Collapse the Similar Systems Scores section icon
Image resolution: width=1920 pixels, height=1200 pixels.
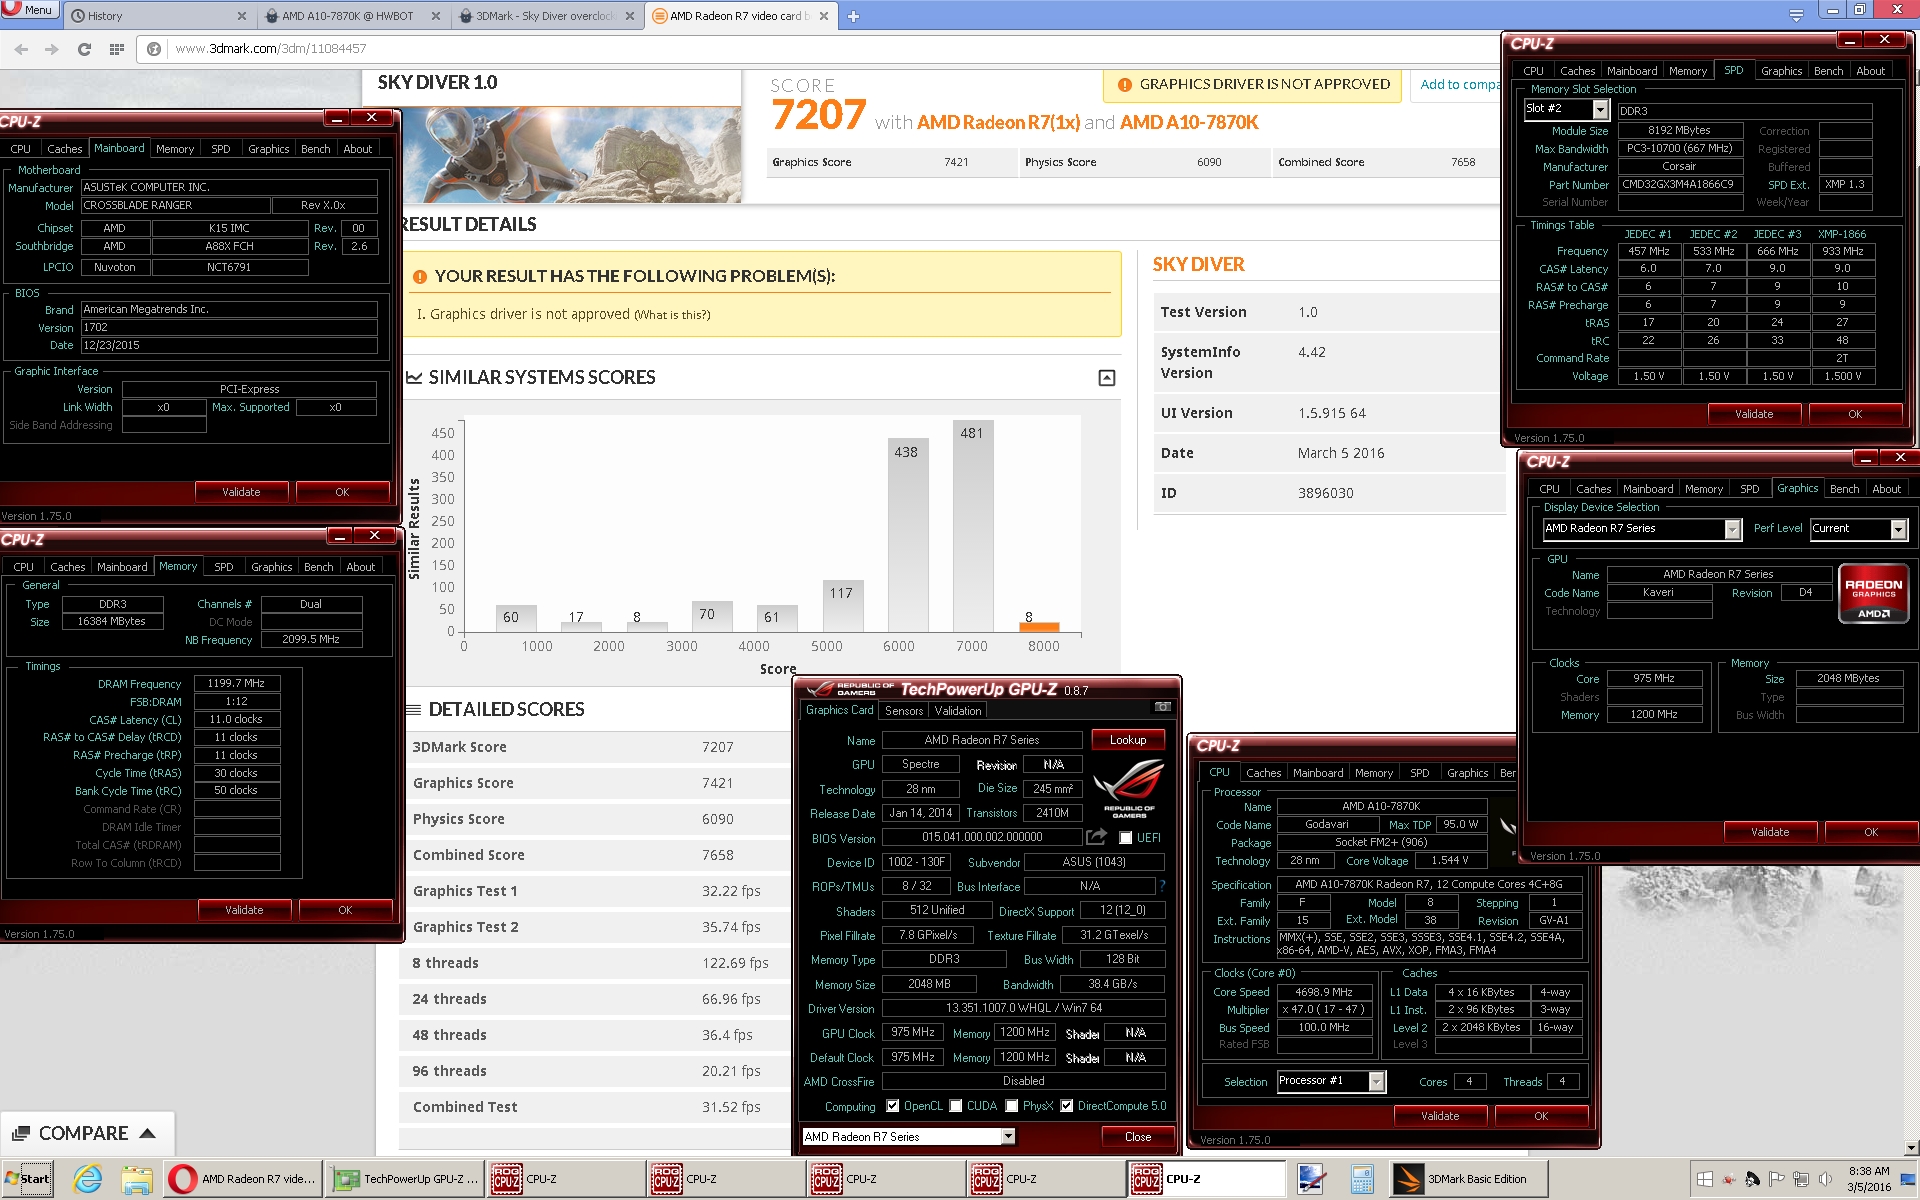1106,378
